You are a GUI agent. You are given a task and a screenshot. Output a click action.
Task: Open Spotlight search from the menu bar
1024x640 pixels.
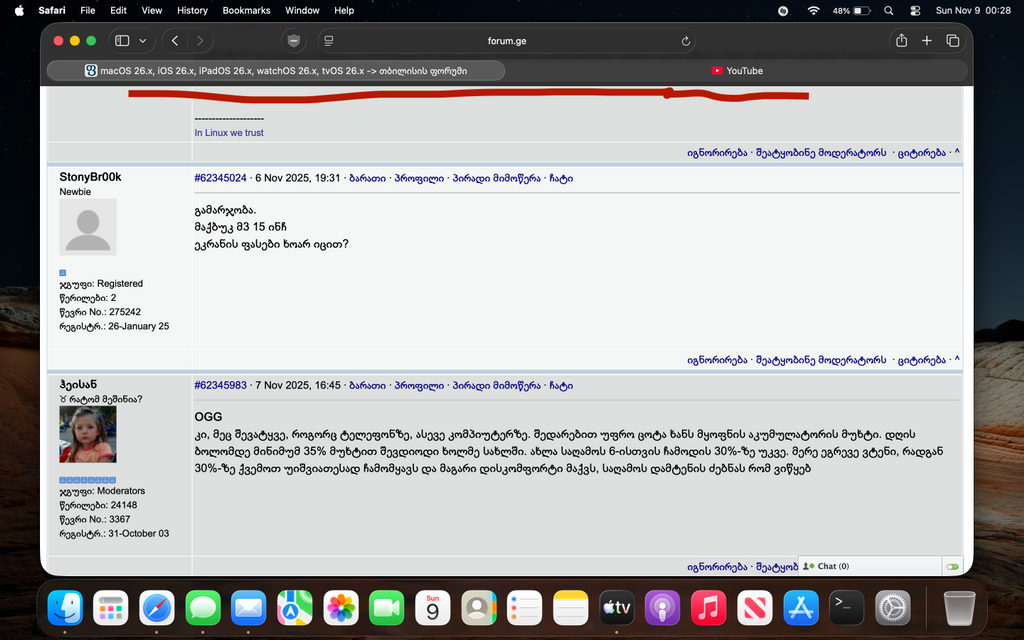(888, 10)
